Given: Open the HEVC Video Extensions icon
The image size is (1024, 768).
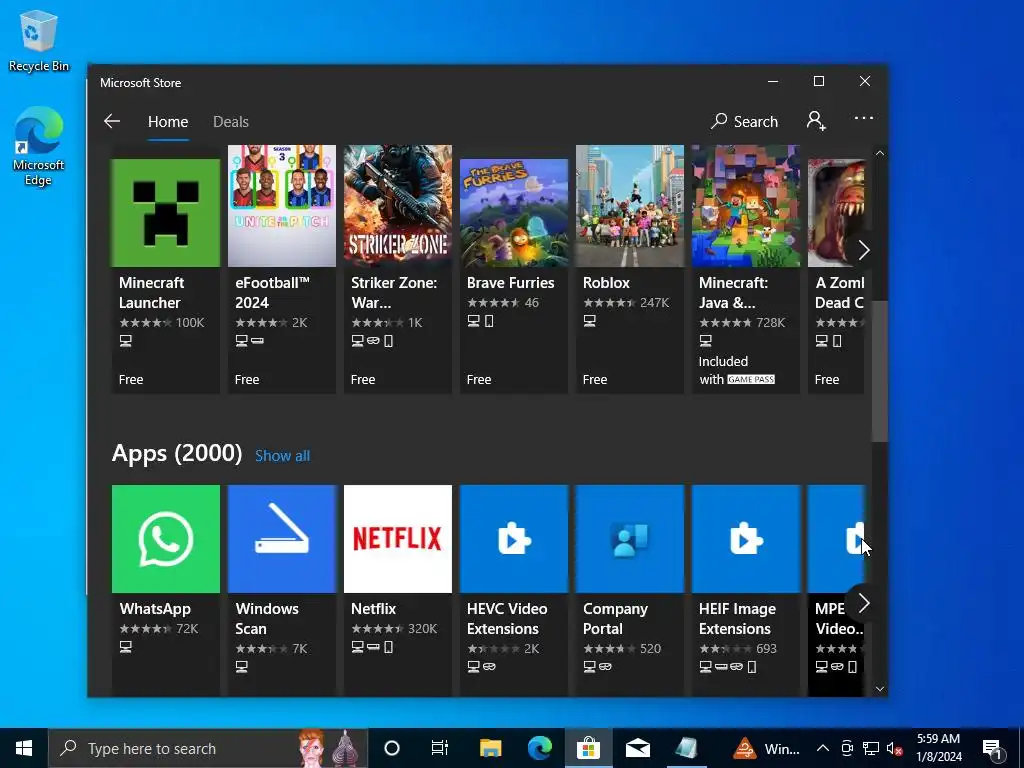Looking at the screenshot, I should point(514,539).
